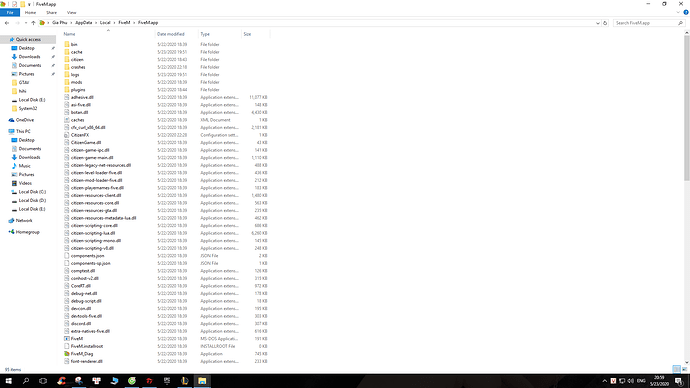Open the File ribbon tab

click(10, 13)
